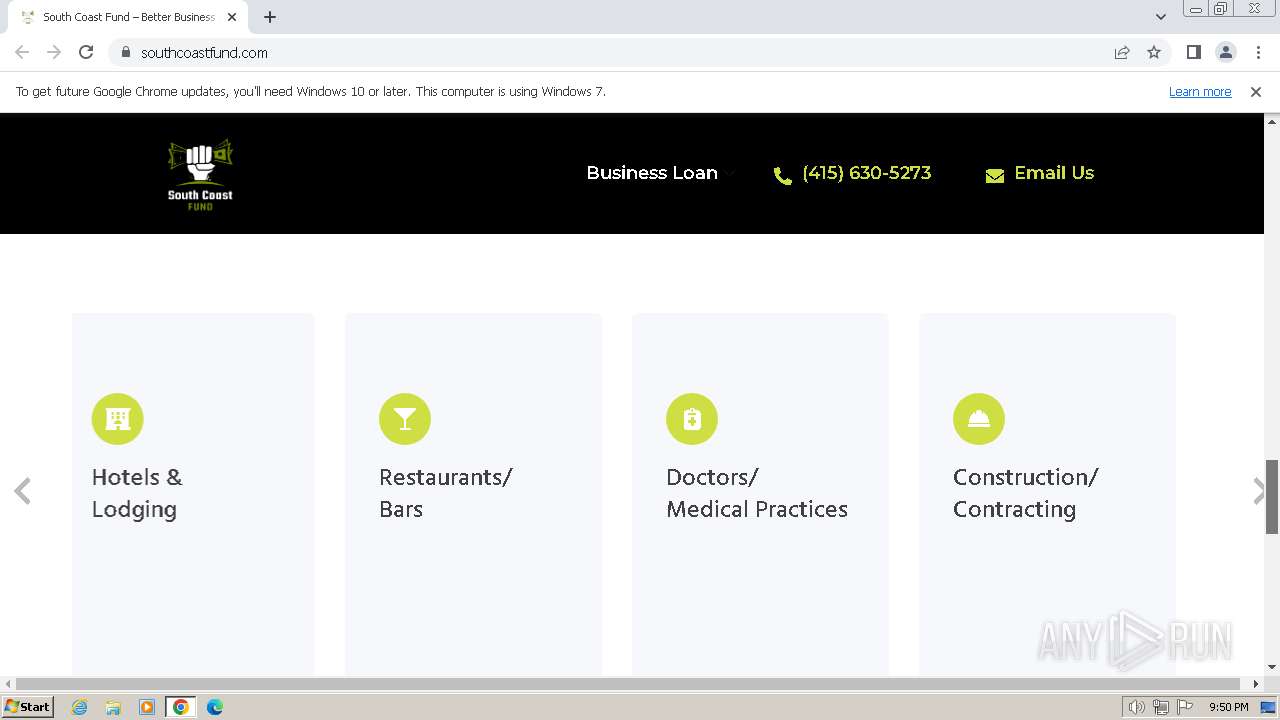Dismiss the Chrome update notification bar
This screenshot has height=720, width=1280.
tap(1256, 91)
